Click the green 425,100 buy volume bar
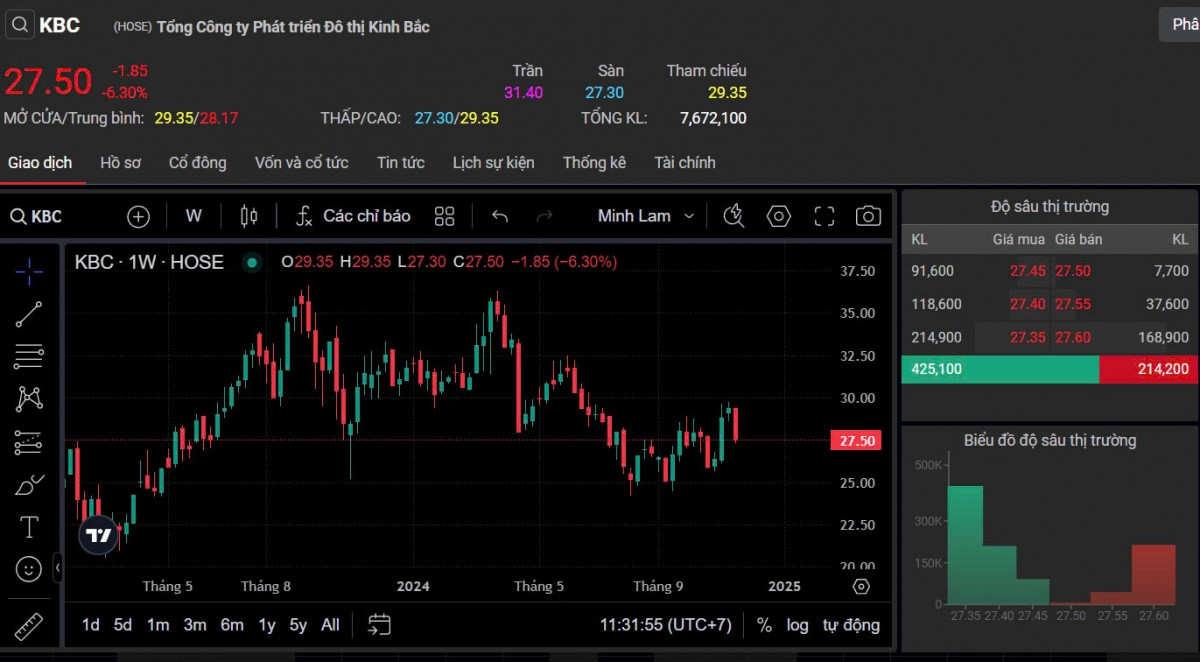This screenshot has width=1200, height=662. tap(1000, 369)
